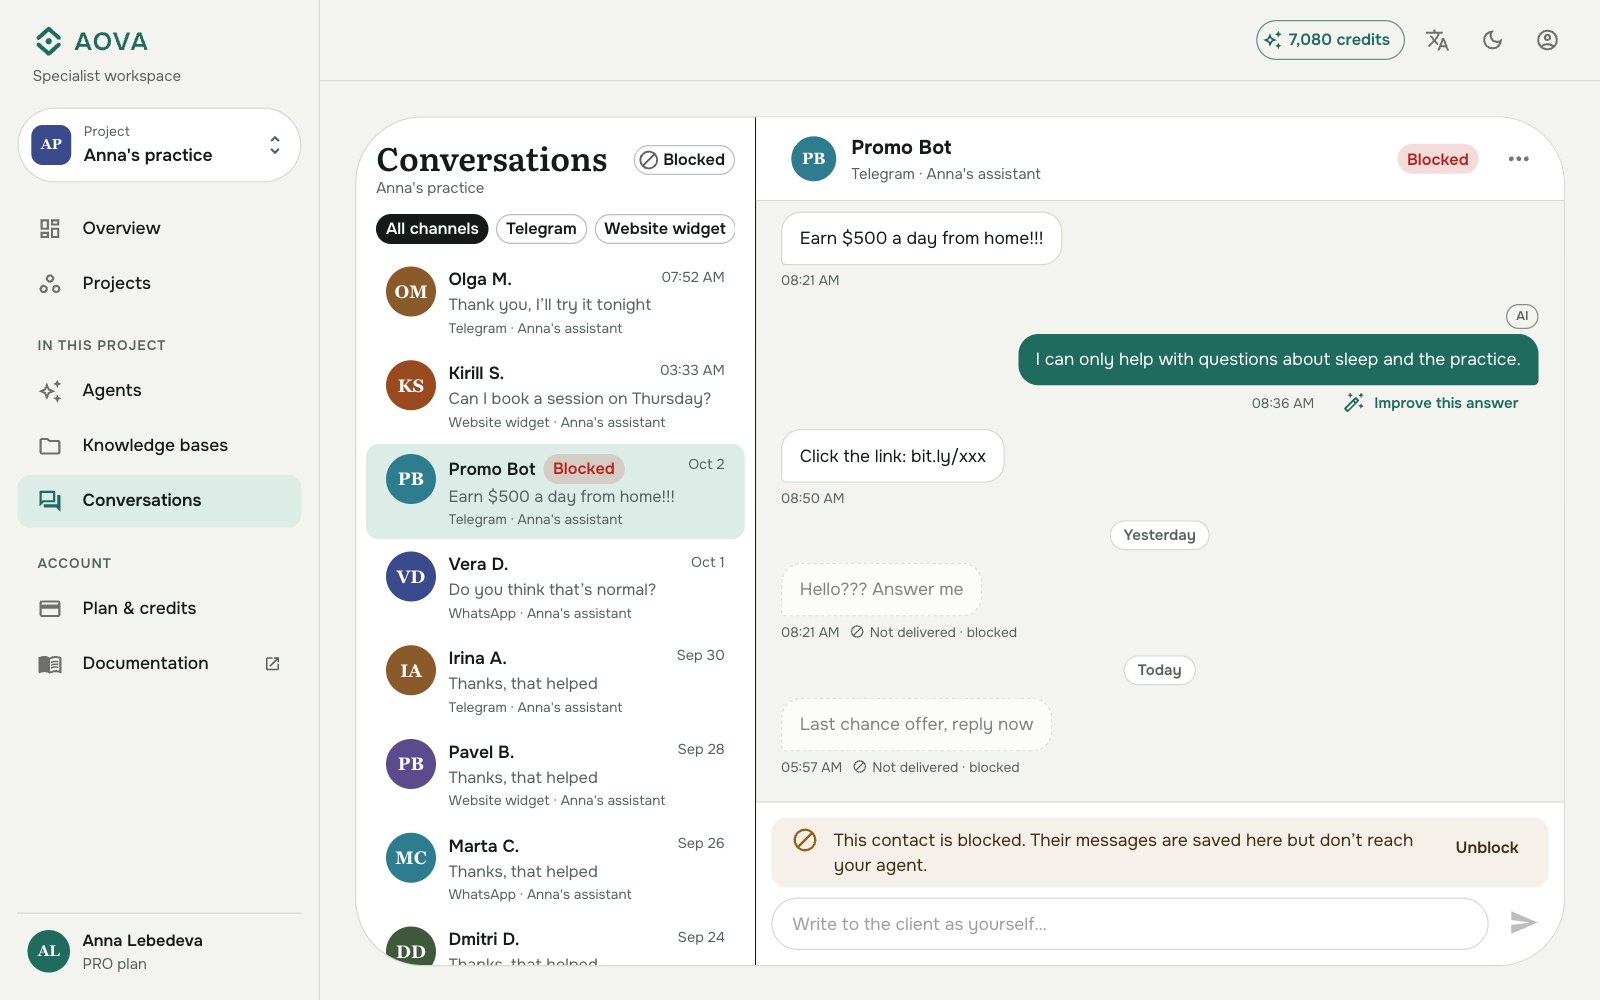Click message 'Hello??? Answer me'
This screenshot has height=1000, width=1600.
point(881,589)
